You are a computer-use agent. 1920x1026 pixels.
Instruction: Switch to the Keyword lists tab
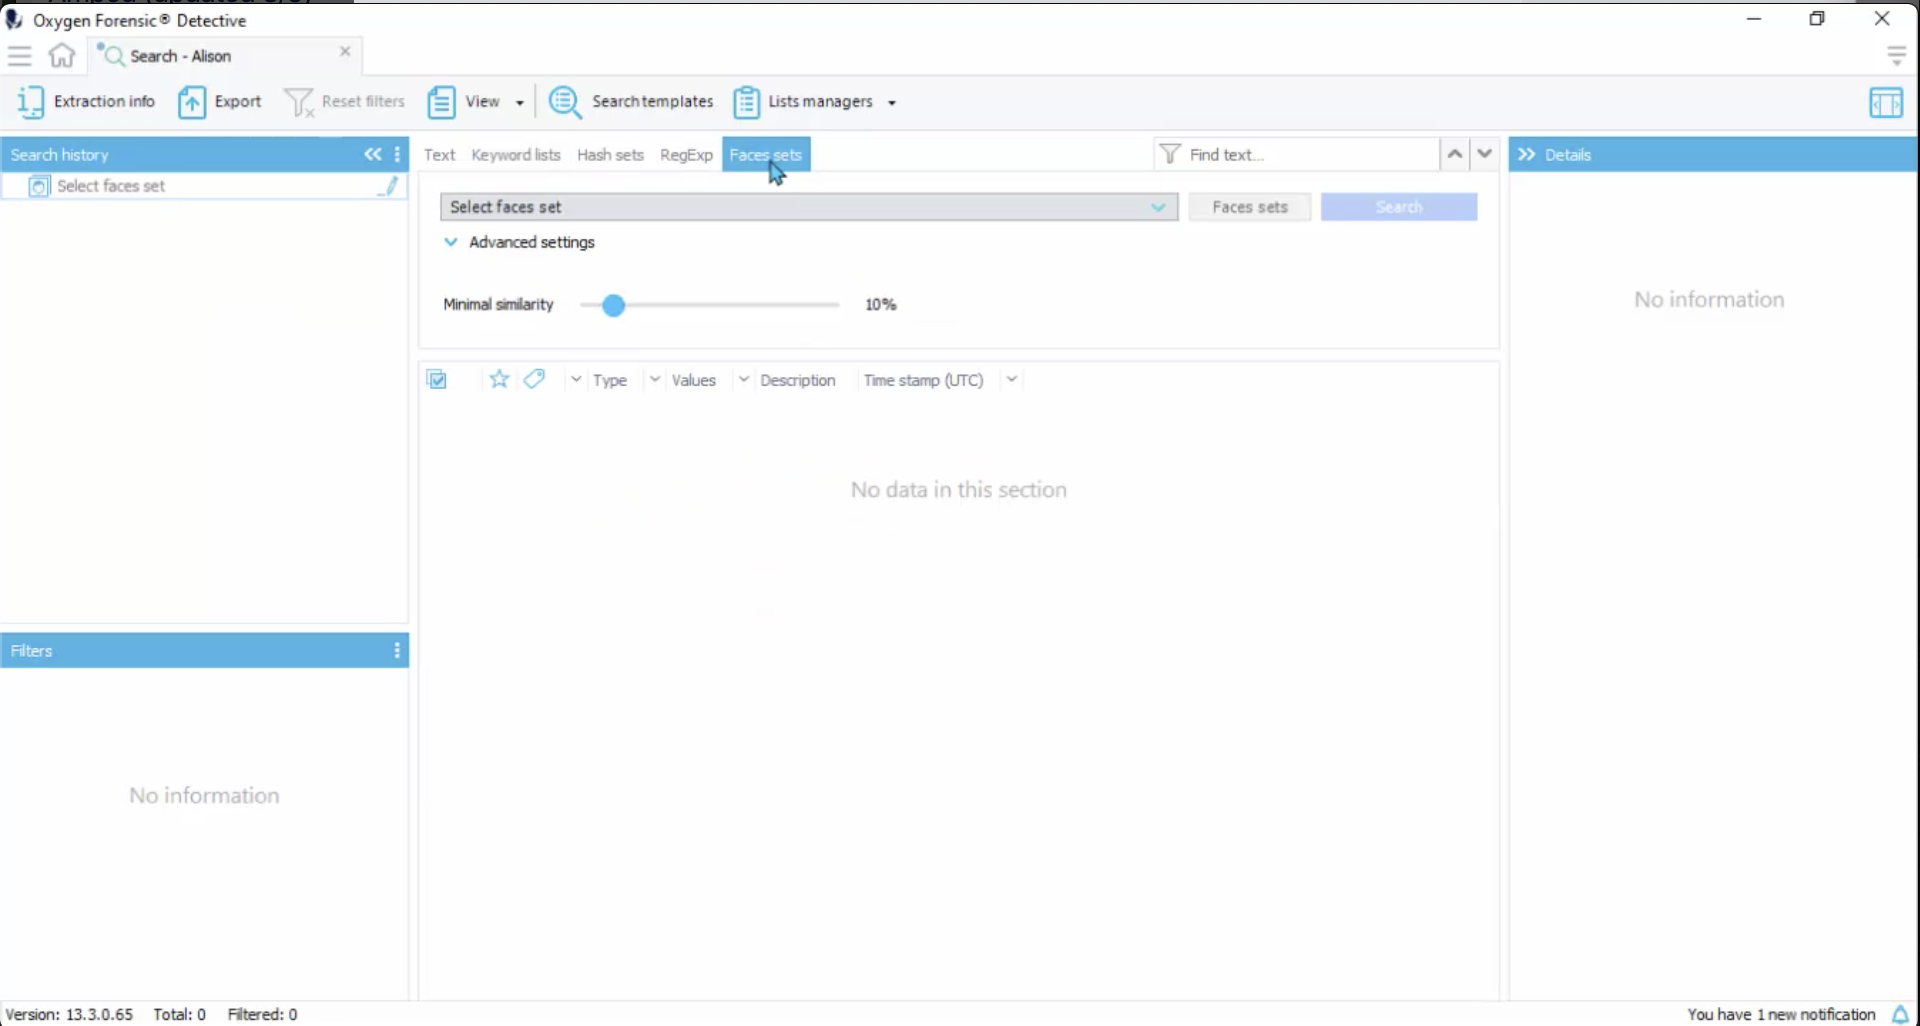tap(516, 155)
